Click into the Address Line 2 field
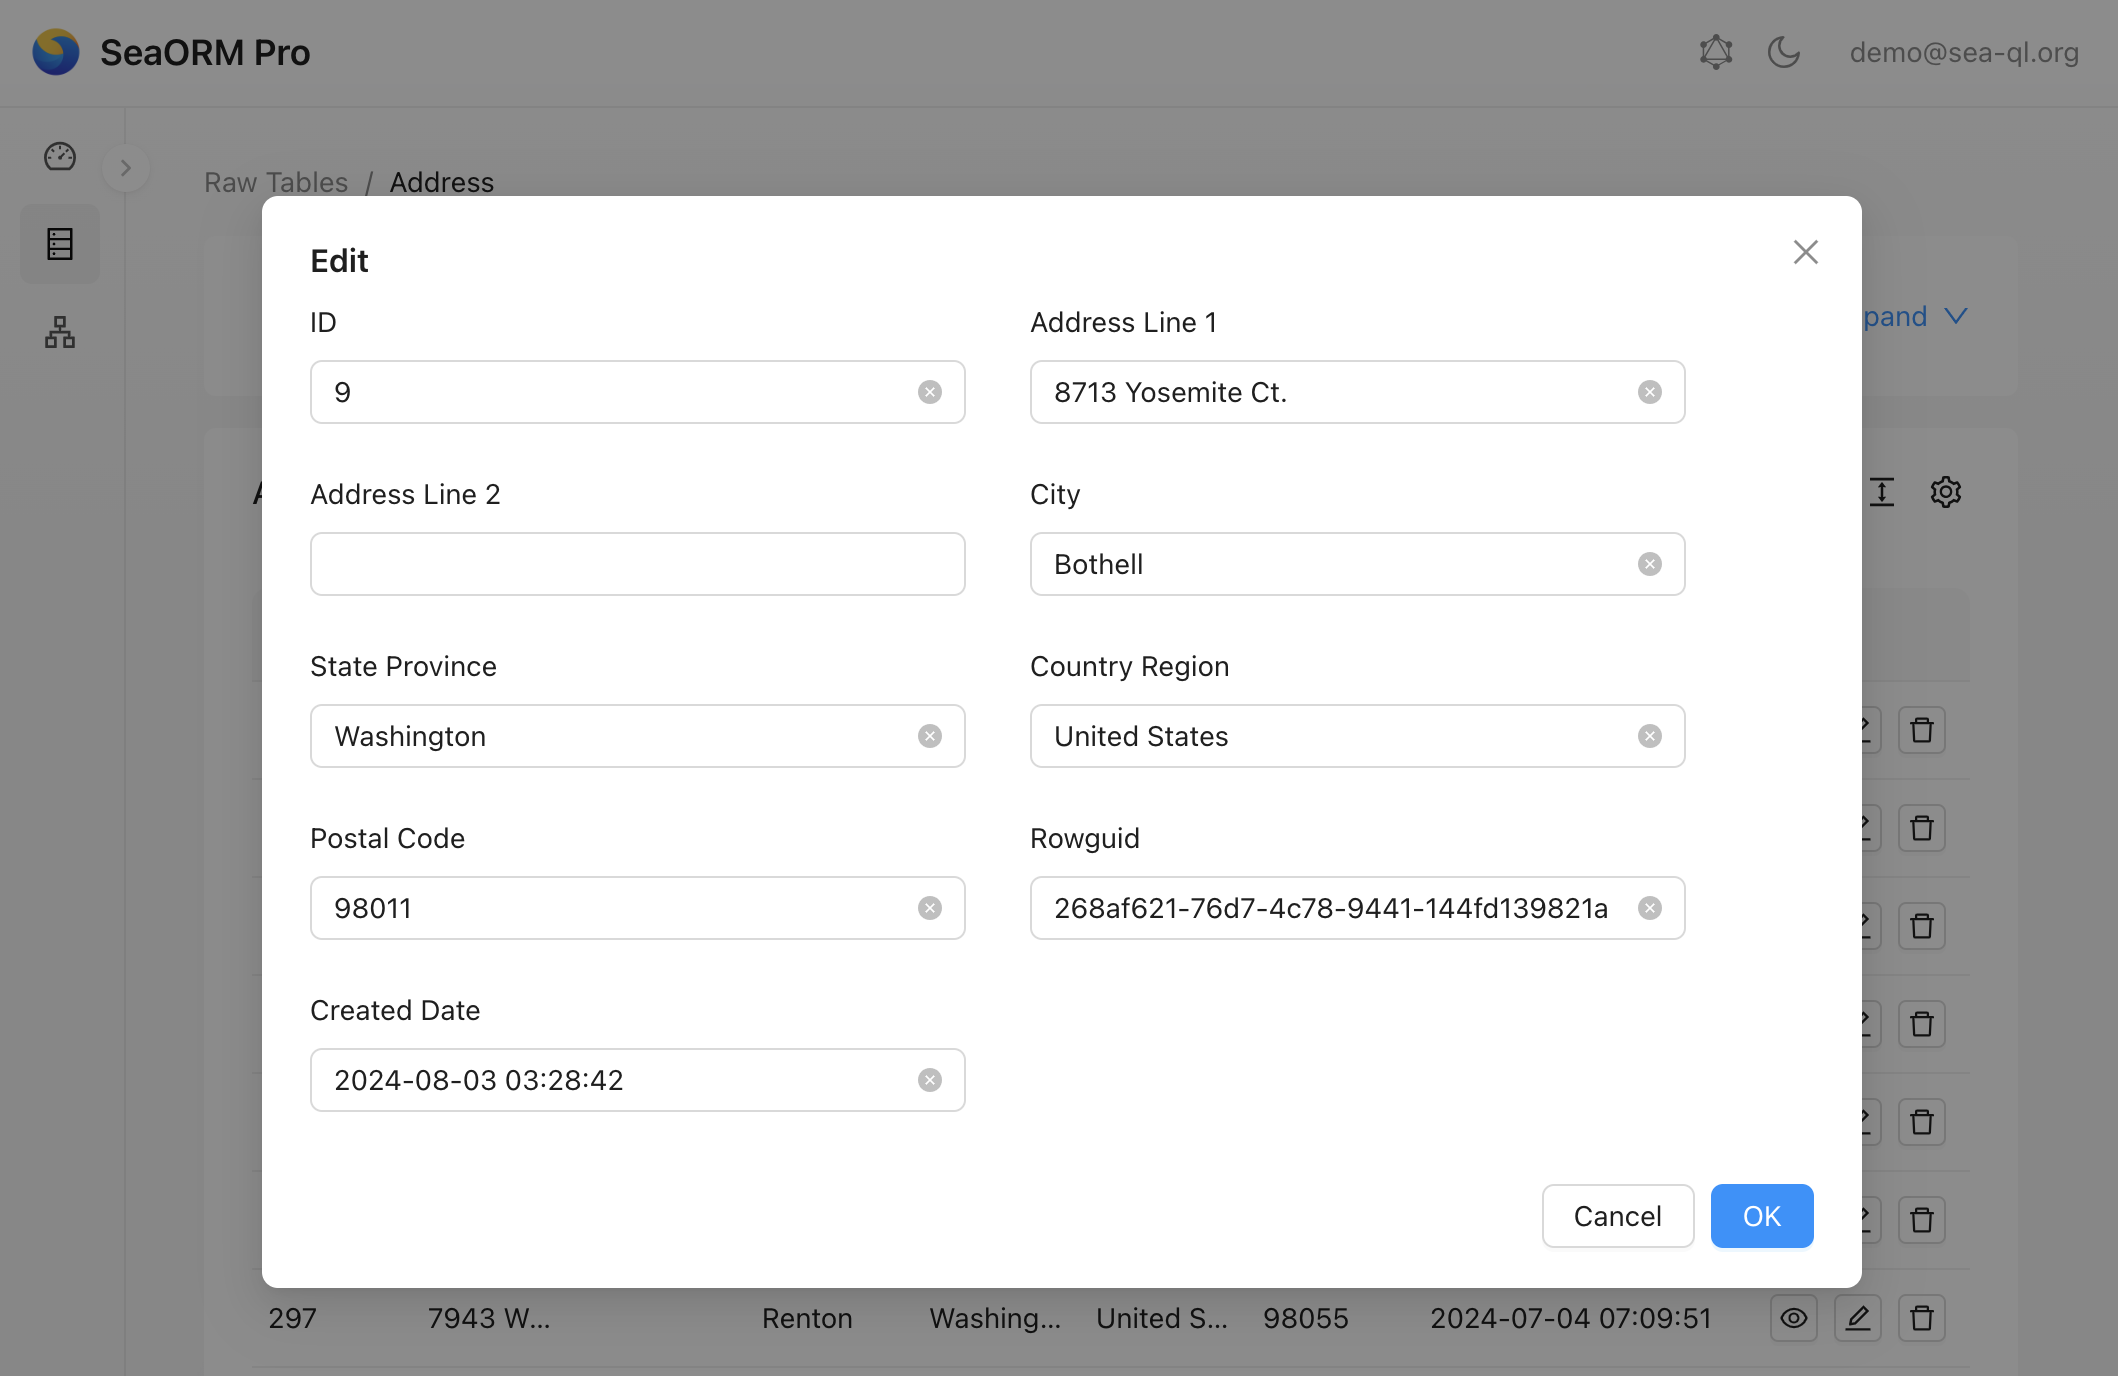Viewport: 2118px width, 1376px height. [637, 564]
